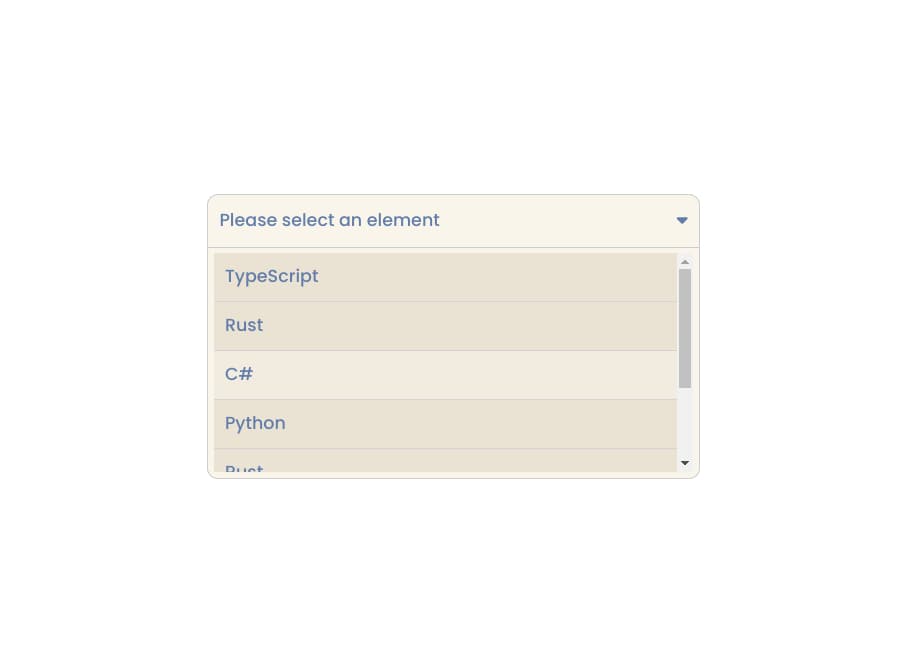Select the TypeScript option

(445, 277)
